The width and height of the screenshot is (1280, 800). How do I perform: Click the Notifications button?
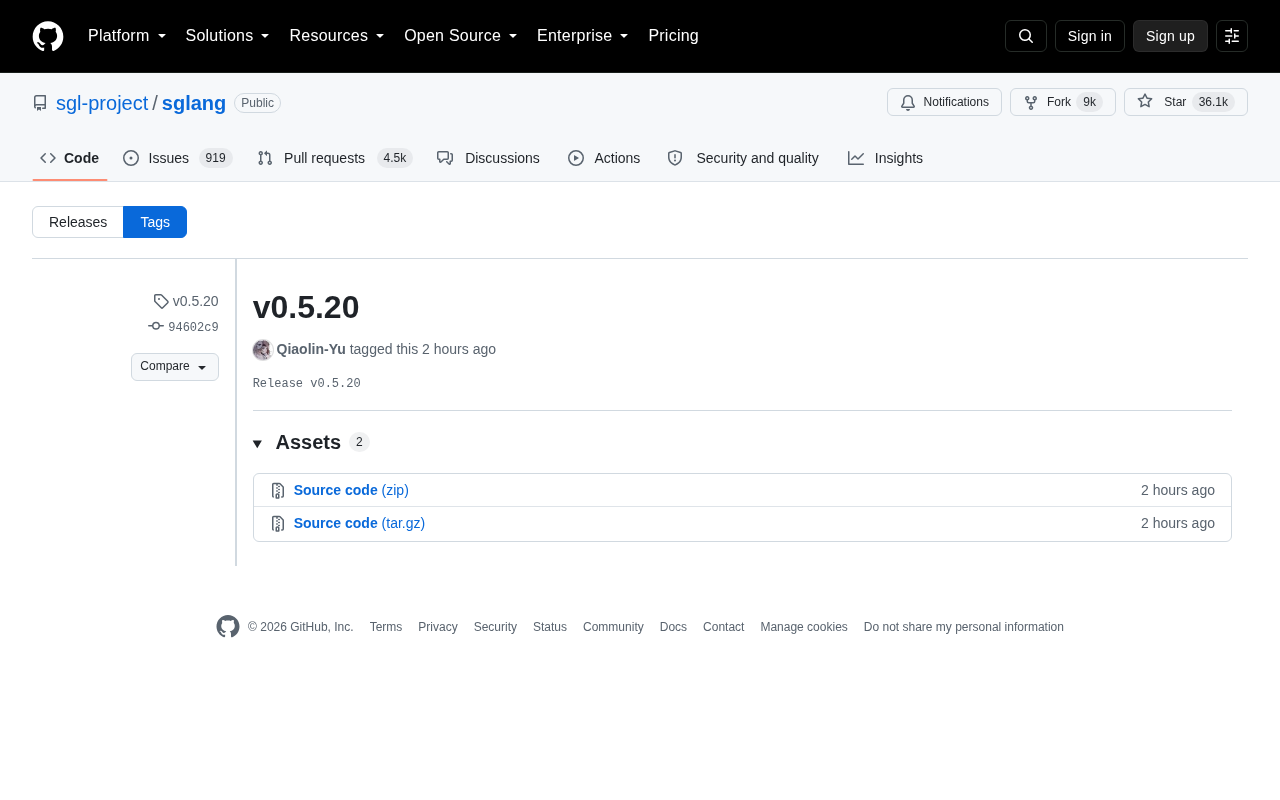coord(944,102)
